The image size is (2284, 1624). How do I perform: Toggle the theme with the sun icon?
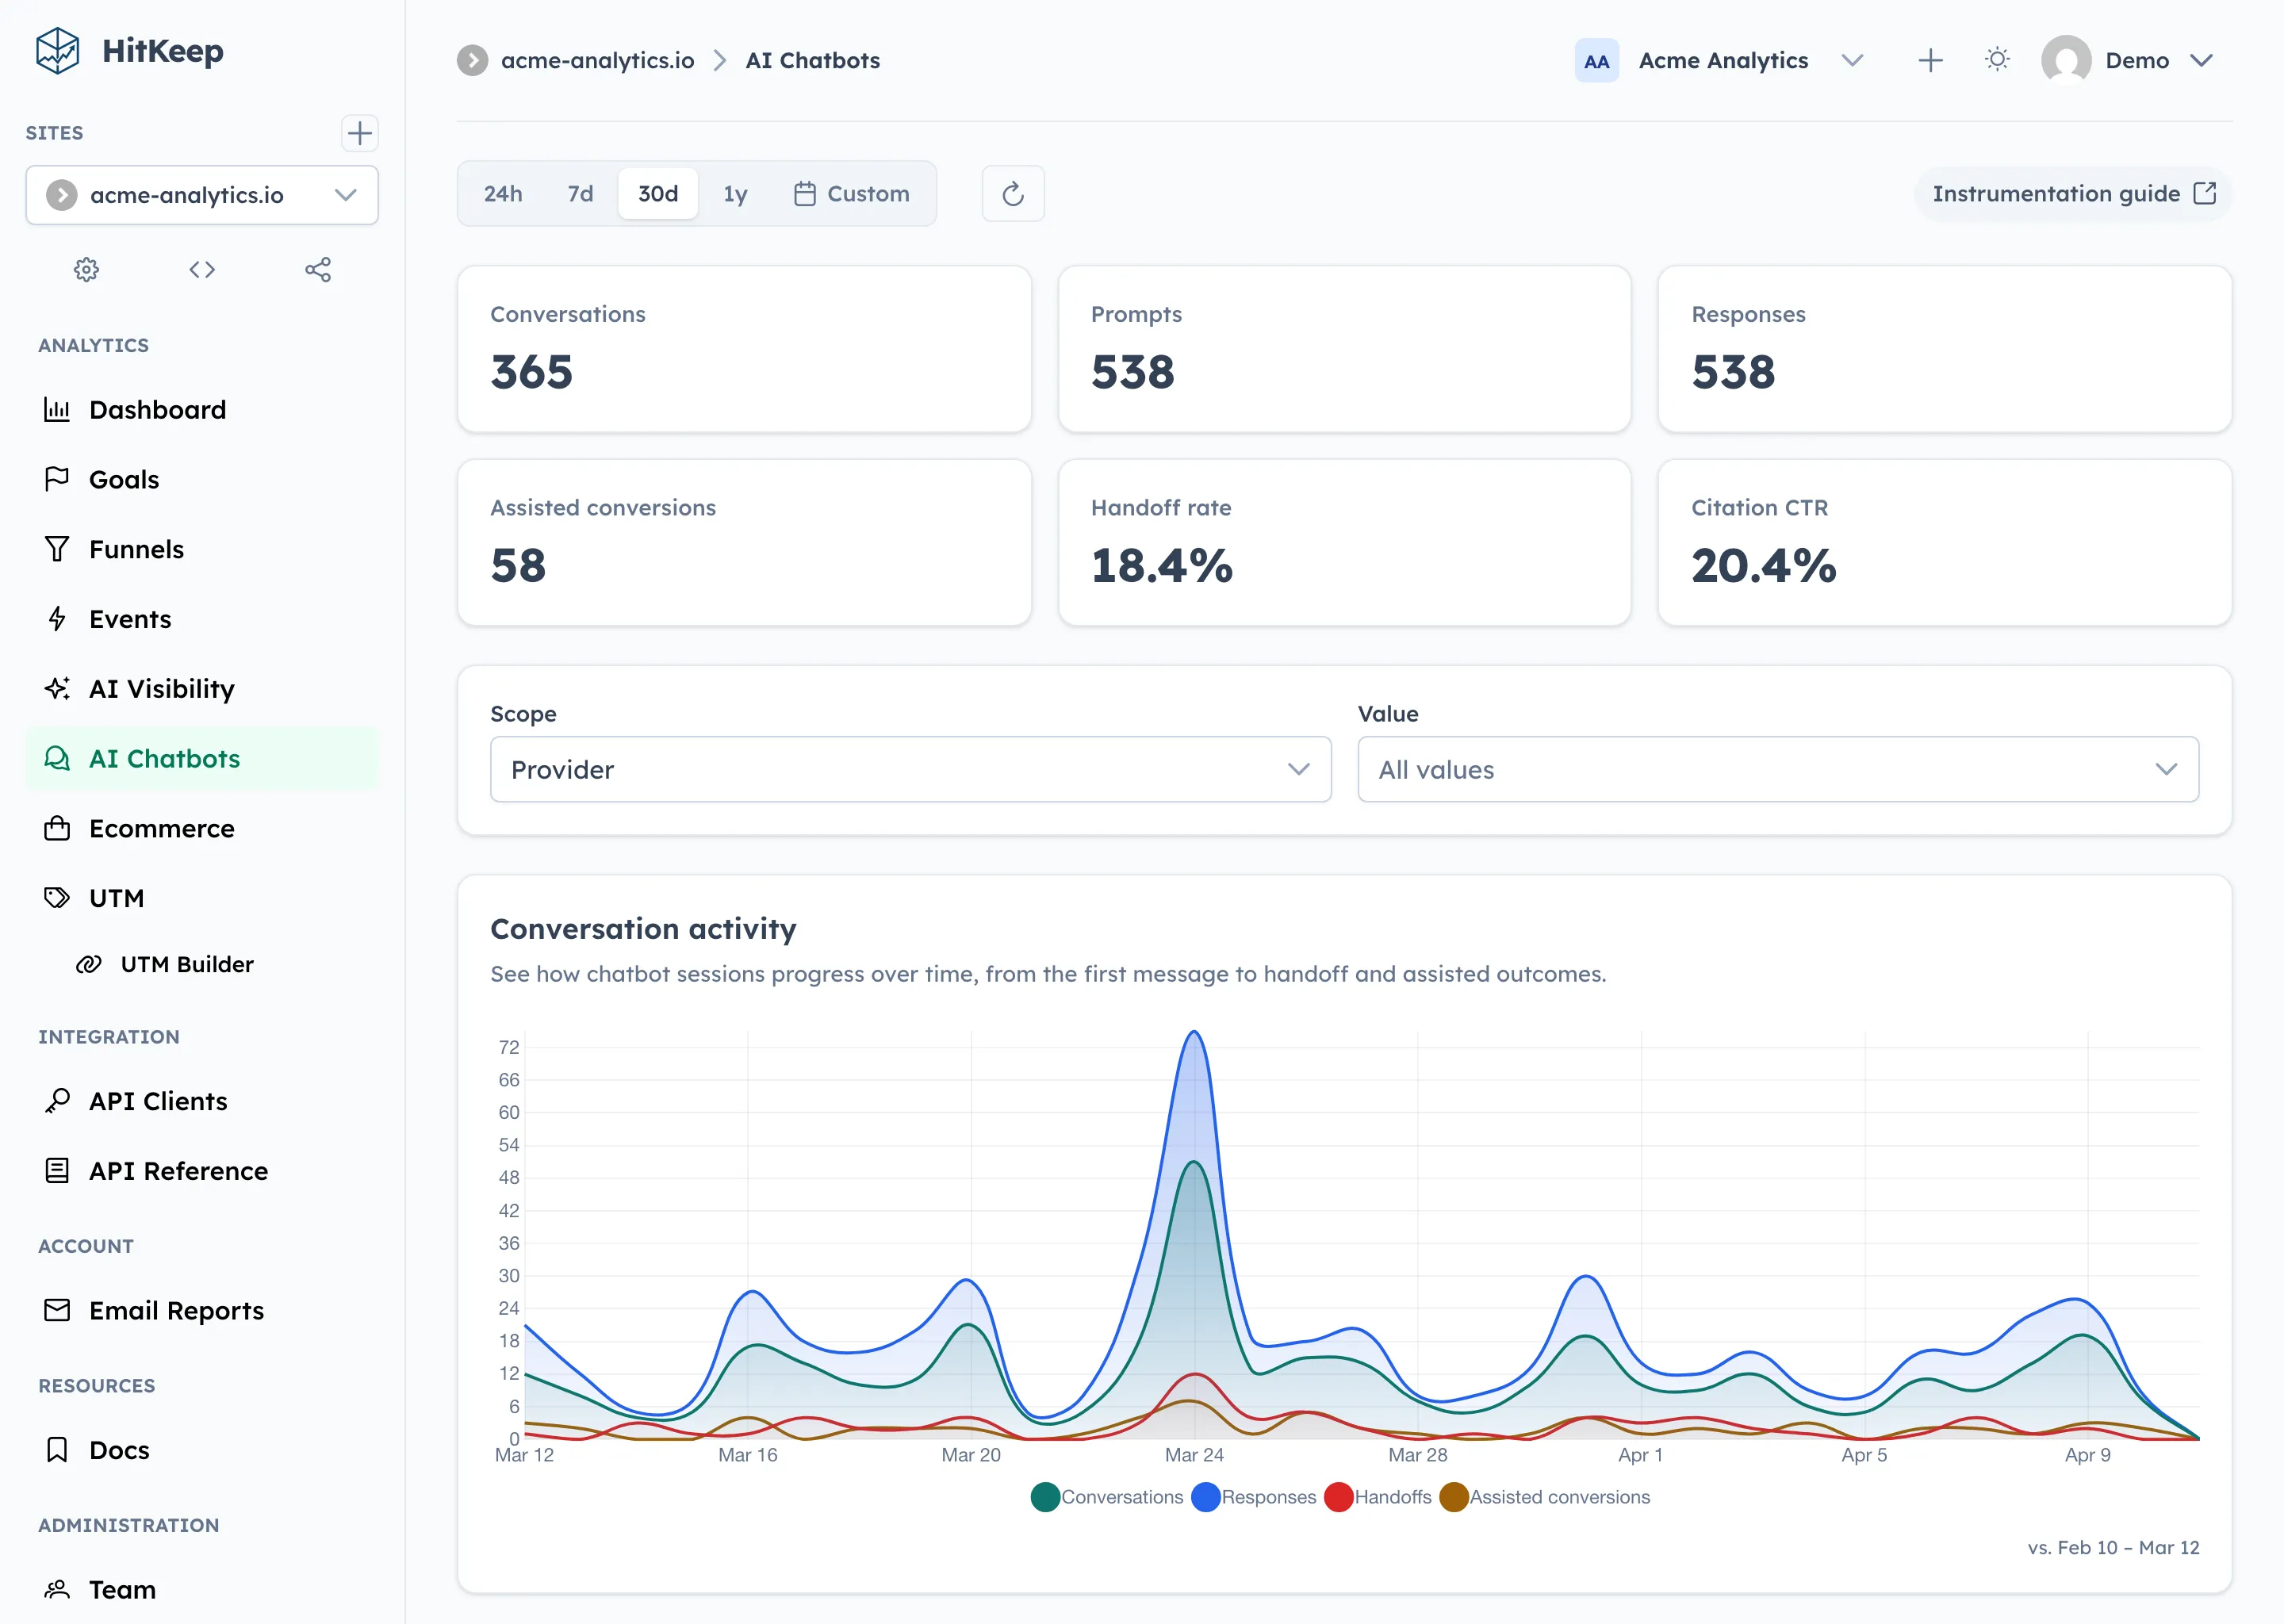[1997, 60]
